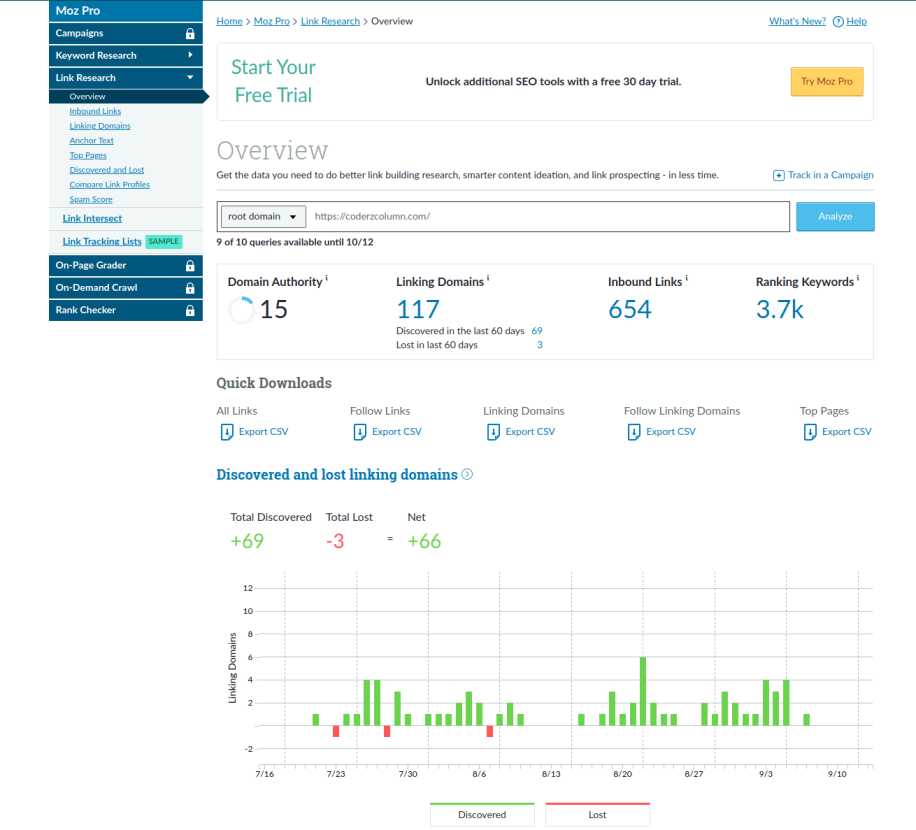Open the Discovered and Lost sidebar link

(107, 170)
